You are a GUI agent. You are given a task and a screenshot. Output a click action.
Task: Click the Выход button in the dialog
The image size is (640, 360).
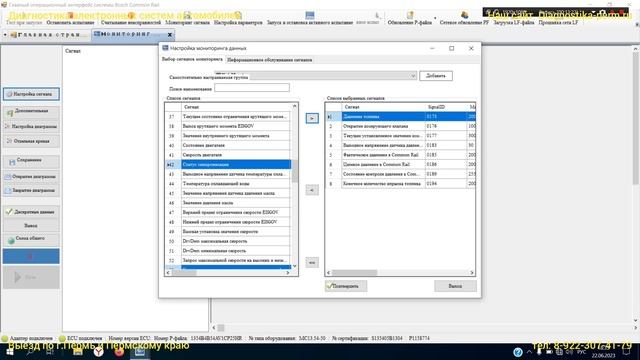pyautogui.click(x=455, y=286)
